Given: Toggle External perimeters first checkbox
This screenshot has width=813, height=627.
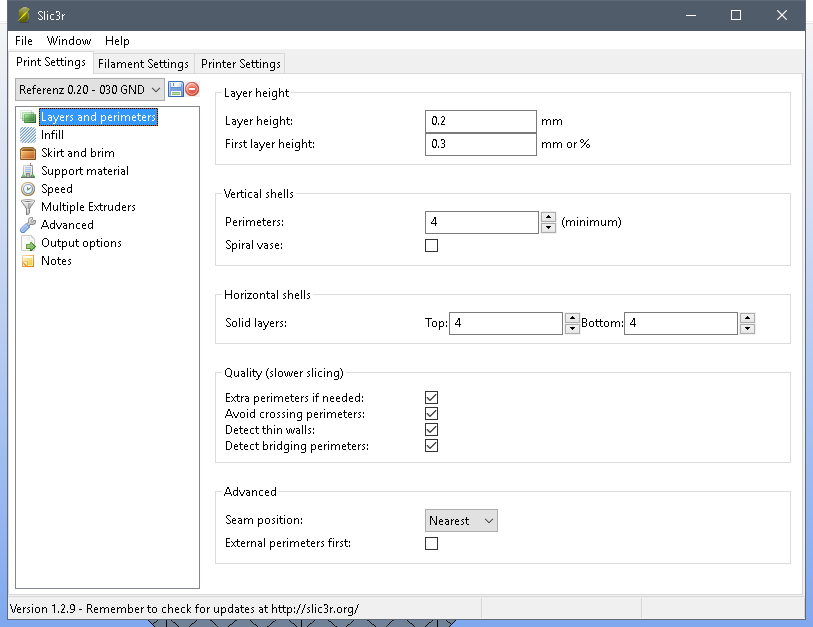Looking at the screenshot, I should pos(432,543).
